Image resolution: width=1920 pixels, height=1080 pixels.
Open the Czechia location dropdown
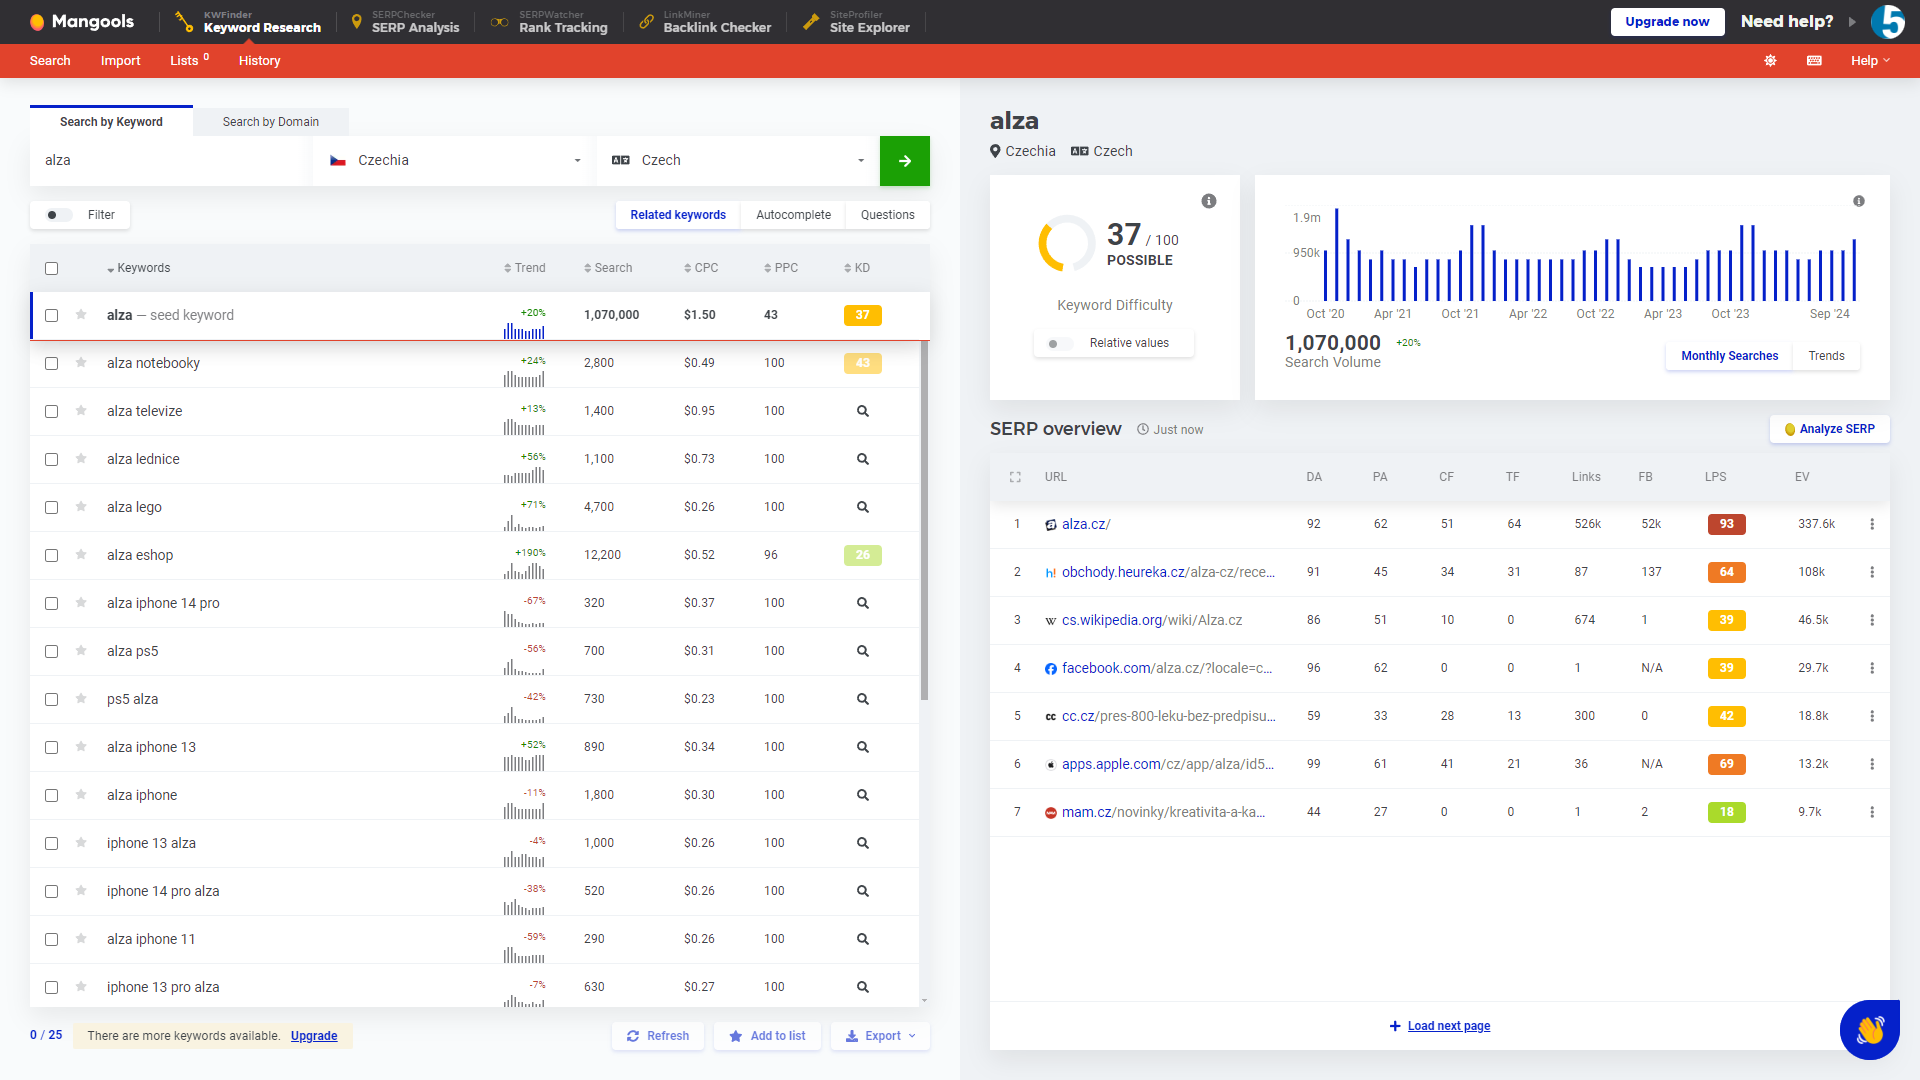coord(455,161)
